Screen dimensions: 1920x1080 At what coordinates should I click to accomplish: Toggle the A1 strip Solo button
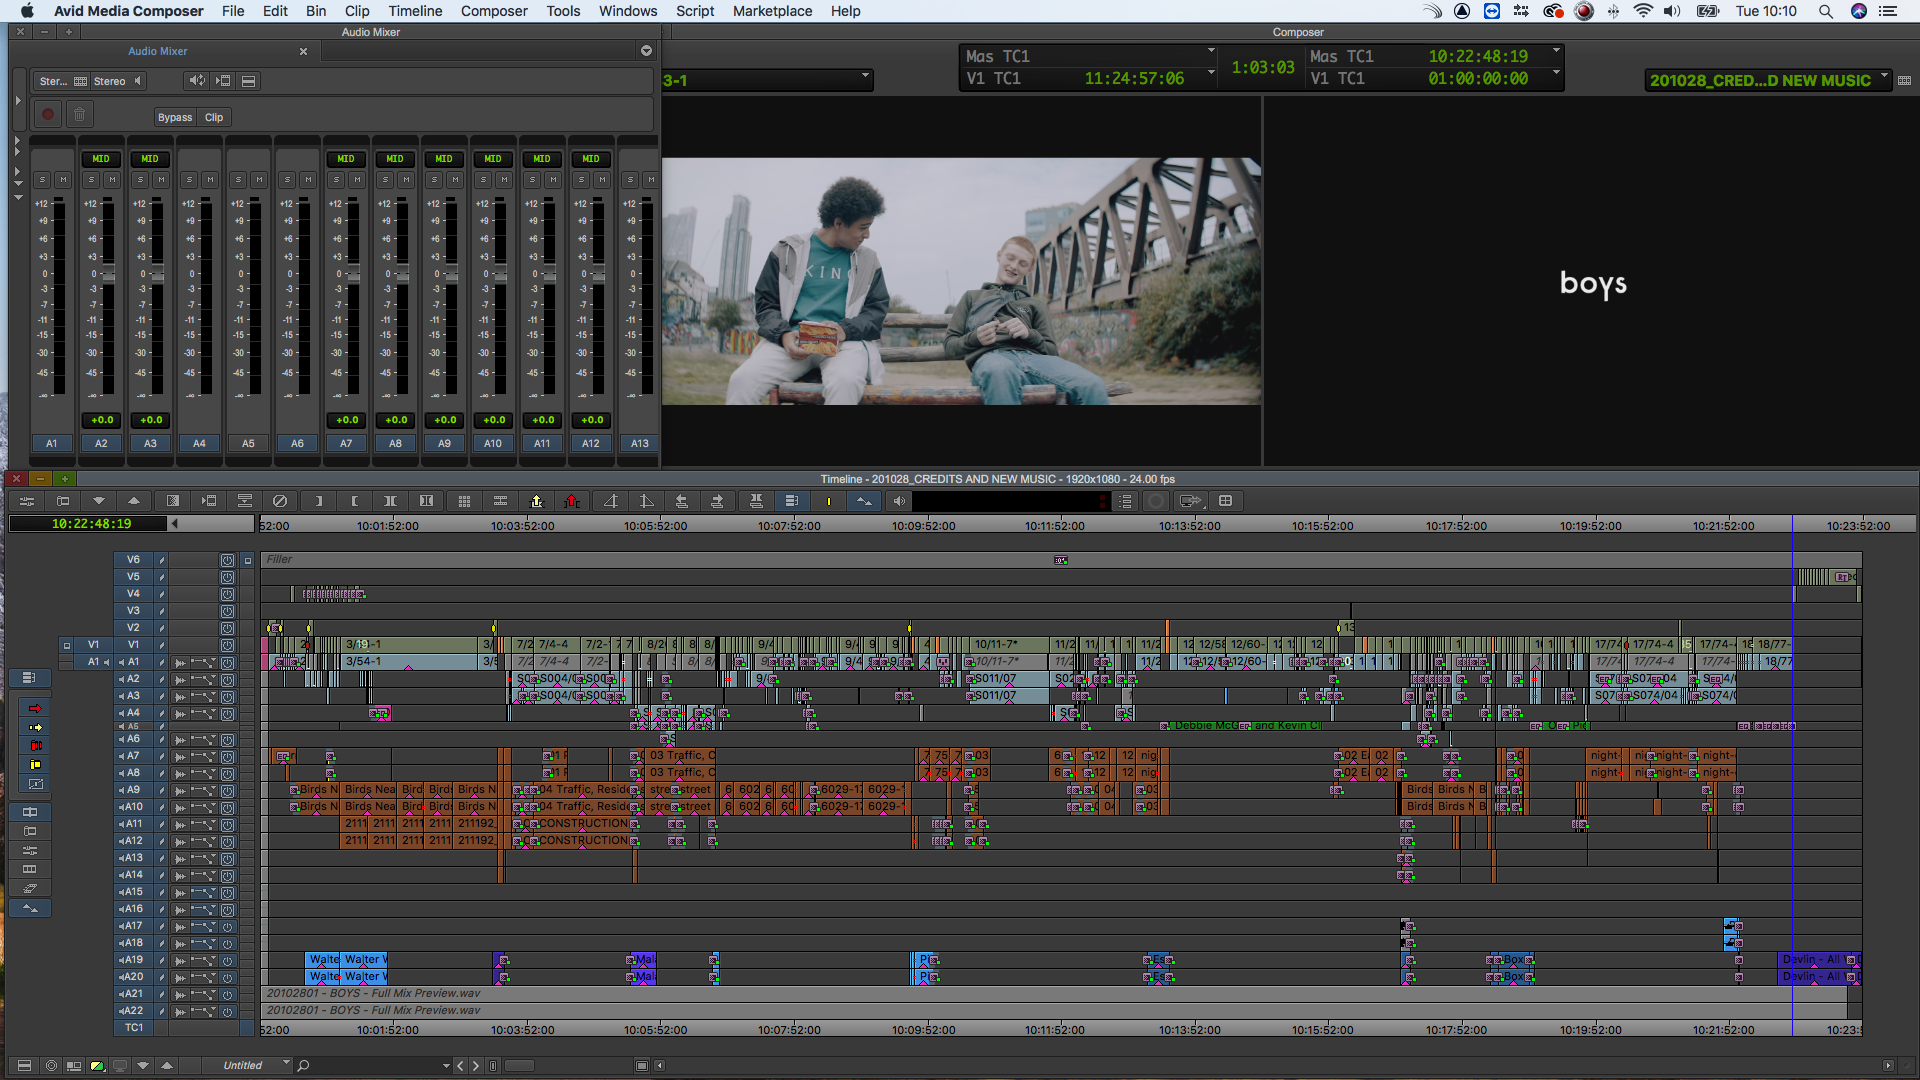click(x=42, y=179)
